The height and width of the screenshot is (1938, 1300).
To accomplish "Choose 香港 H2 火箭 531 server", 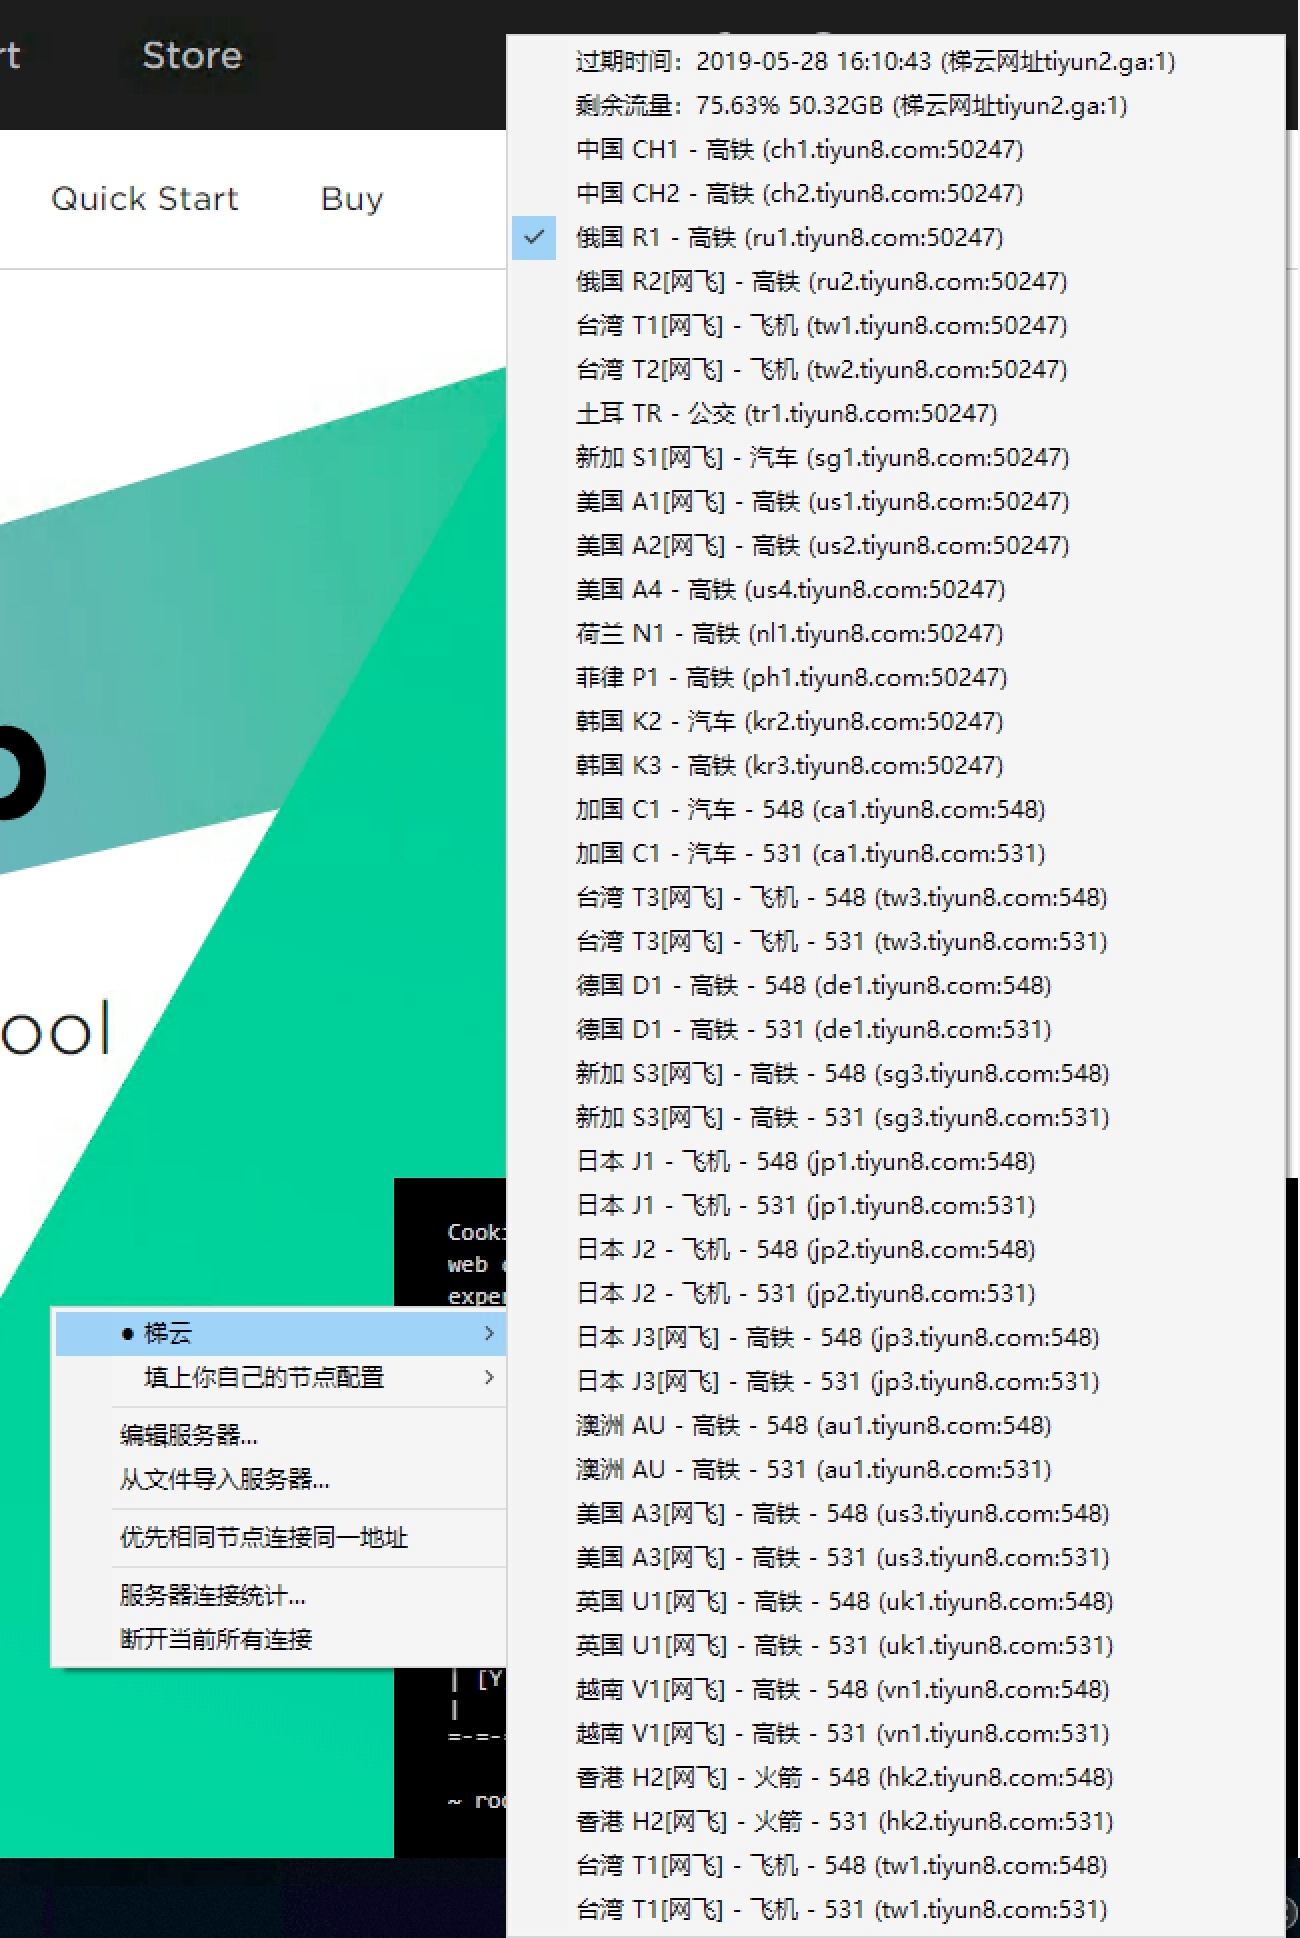I will coord(844,1822).
